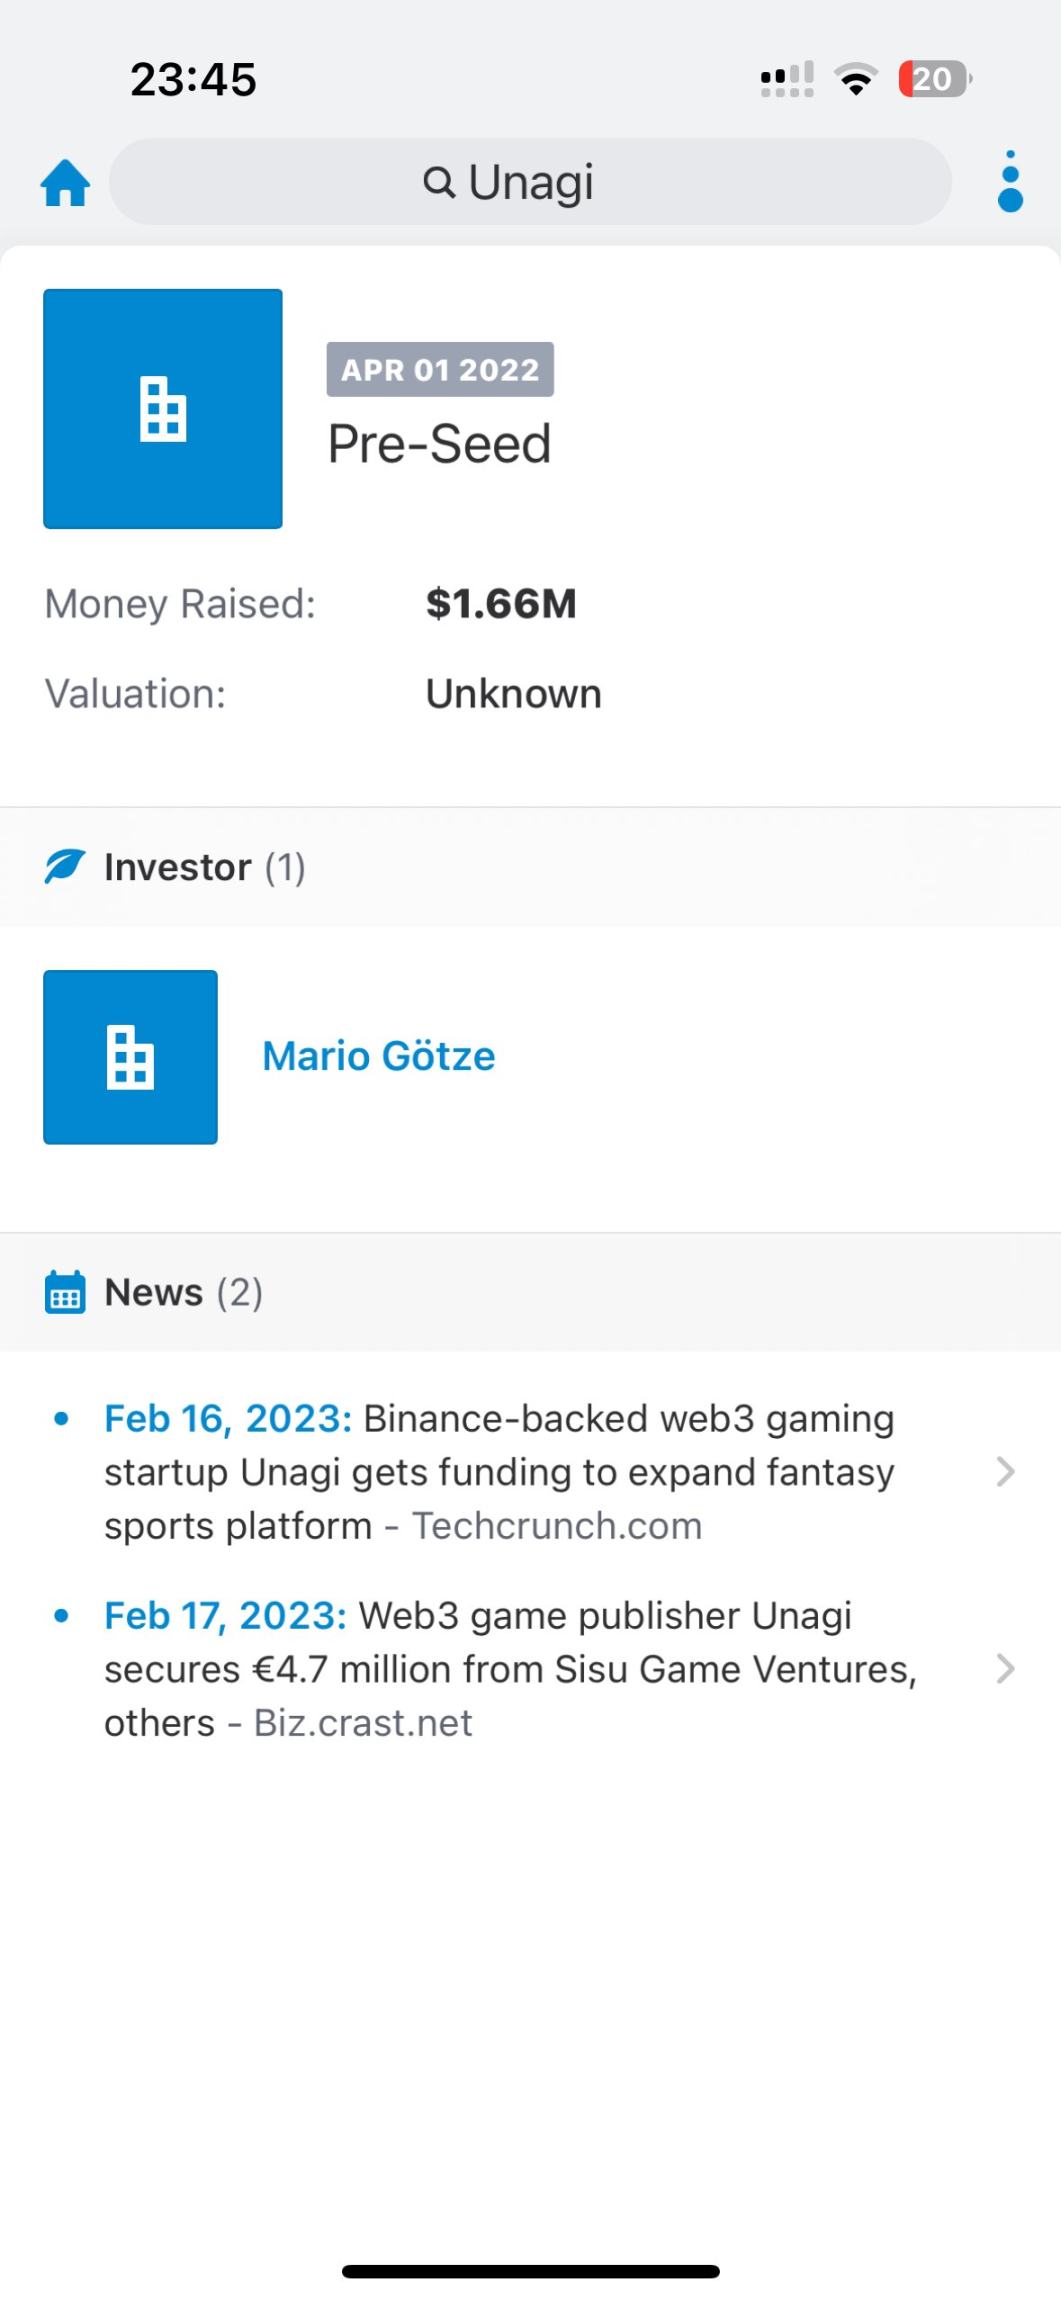Open the Feb 17, 2023 news article
Viewport: 1061px width, 2300px height.
(x=500, y=1669)
